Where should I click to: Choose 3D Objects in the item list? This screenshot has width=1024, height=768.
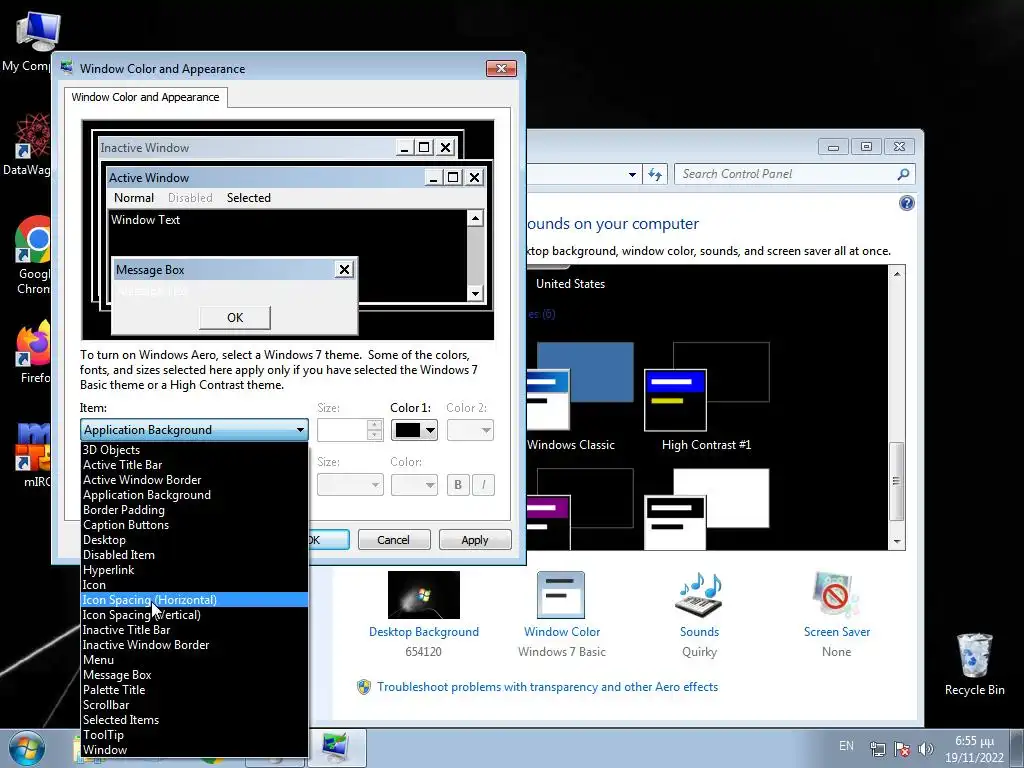coord(195,449)
